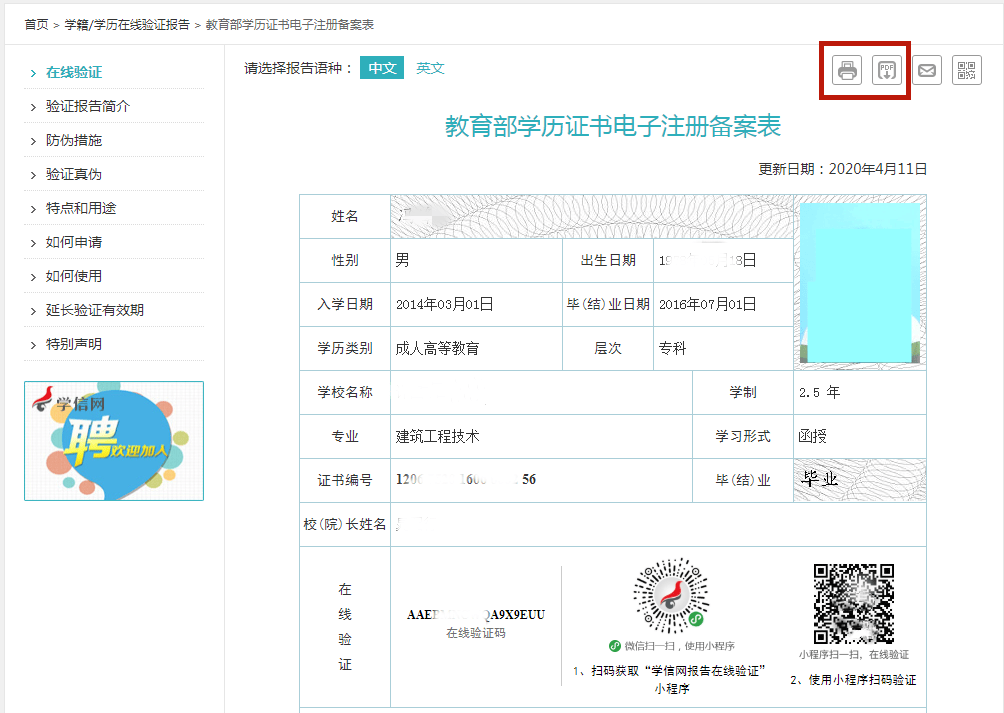Open 验证真伪 sidebar item
Image resolution: width=1004 pixels, height=713 pixels.
coord(74,174)
